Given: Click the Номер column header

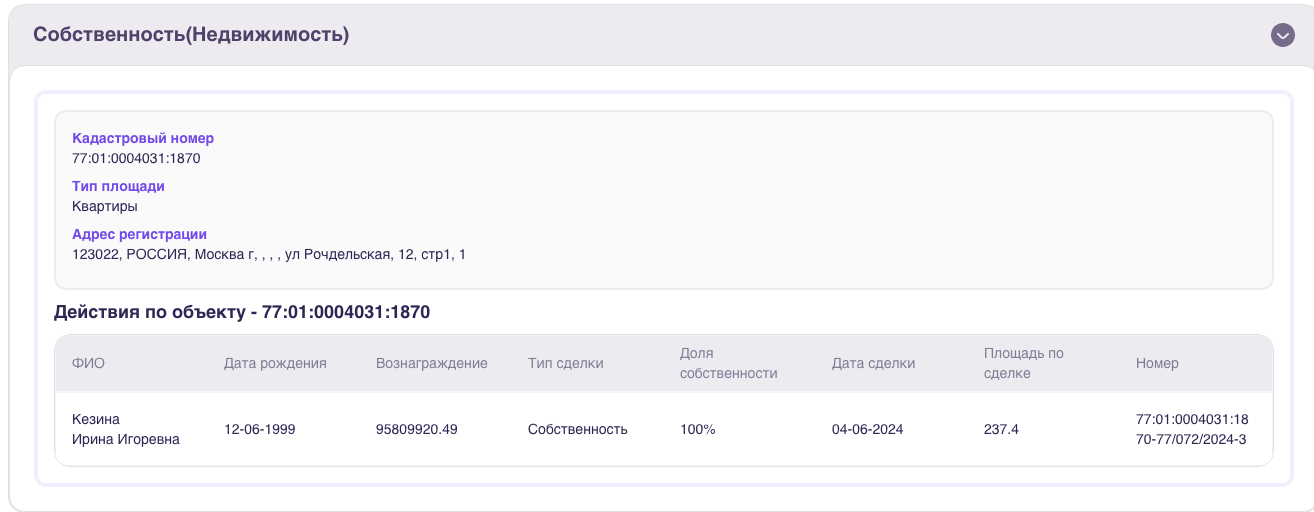Looking at the screenshot, I should click(1157, 363).
